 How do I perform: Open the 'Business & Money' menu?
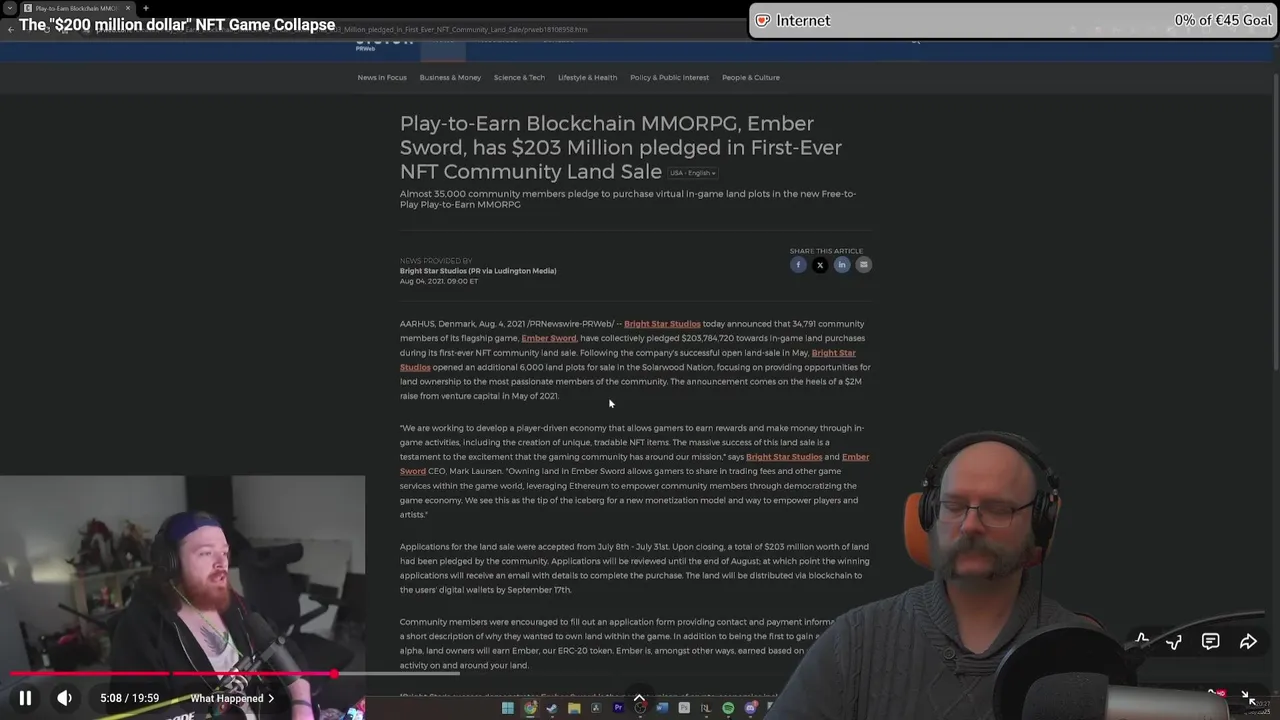pyautogui.click(x=450, y=77)
